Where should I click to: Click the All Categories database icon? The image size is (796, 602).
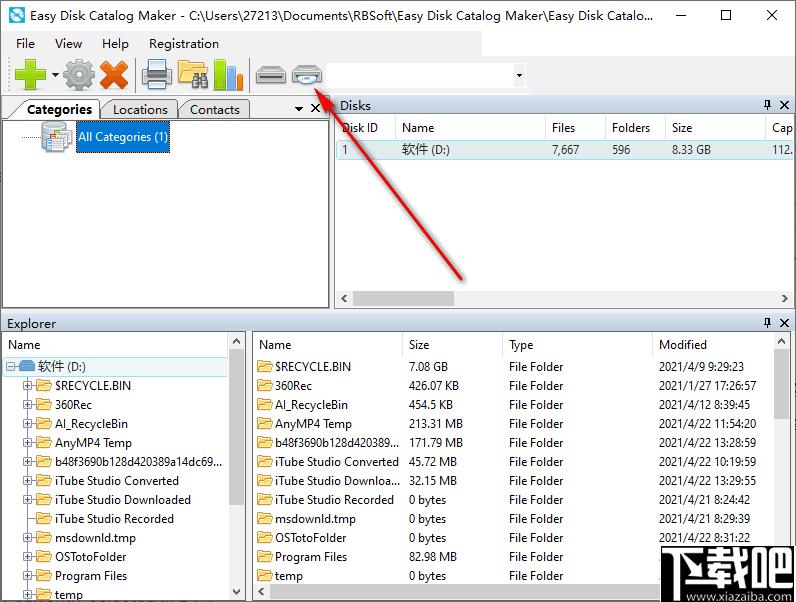[x=56, y=137]
